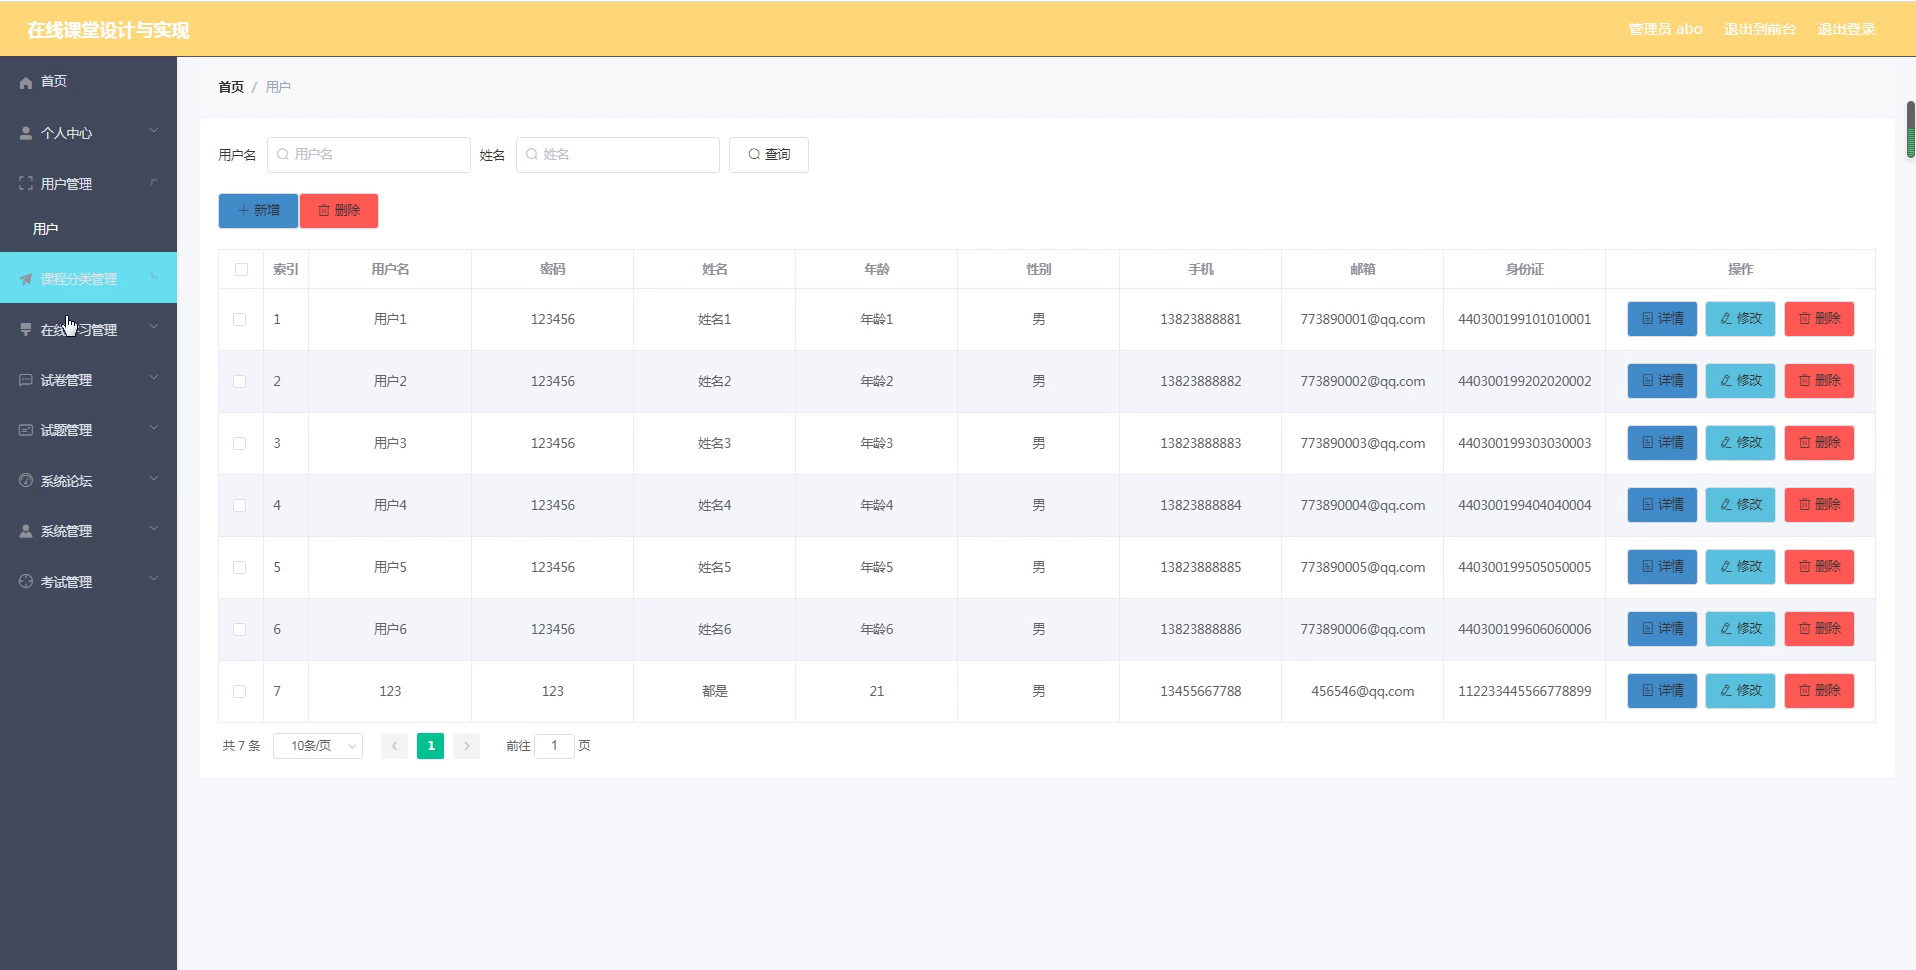The image size is (1916, 970).
Task: Focus the 姓名 search input
Action: coord(618,155)
